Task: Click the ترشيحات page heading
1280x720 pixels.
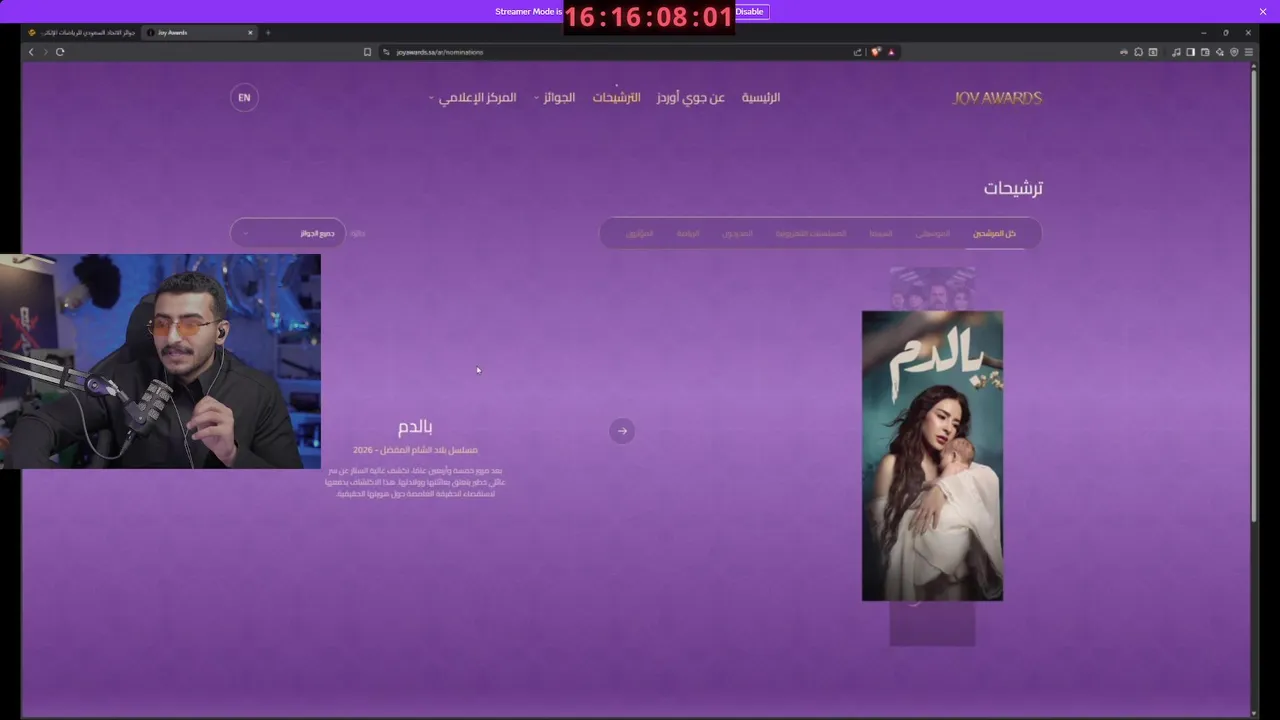Action: pyautogui.click(x=1013, y=188)
